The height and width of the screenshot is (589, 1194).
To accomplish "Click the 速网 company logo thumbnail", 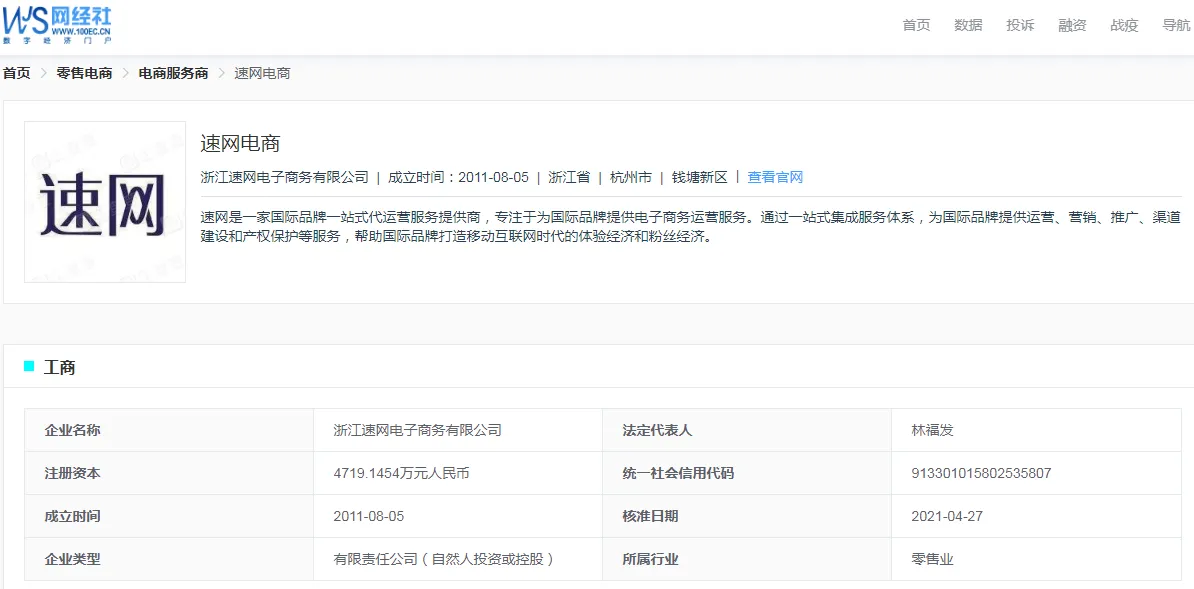I will [x=105, y=202].
